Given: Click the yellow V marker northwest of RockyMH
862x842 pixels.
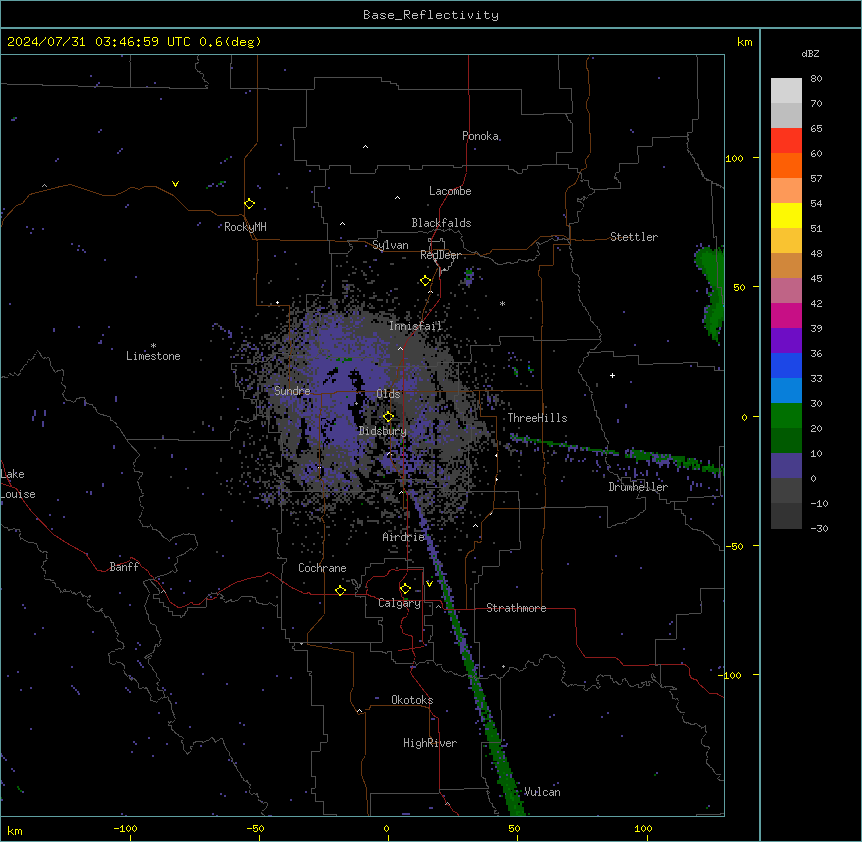Looking at the screenshot, I should click(x=175, y=184).
